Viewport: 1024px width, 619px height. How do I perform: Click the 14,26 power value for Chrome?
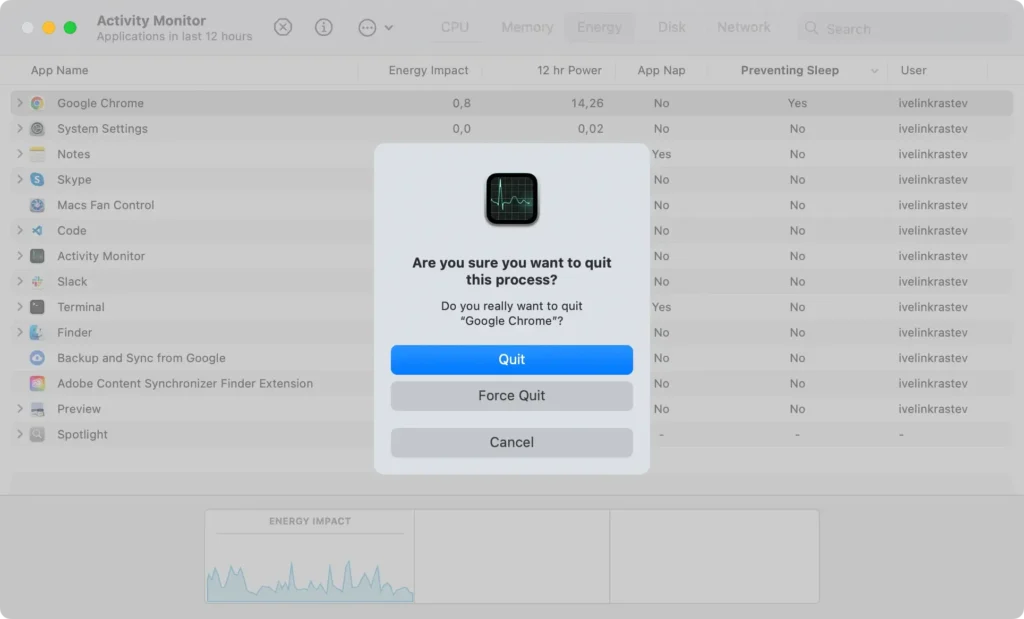[x=586, y=103]
